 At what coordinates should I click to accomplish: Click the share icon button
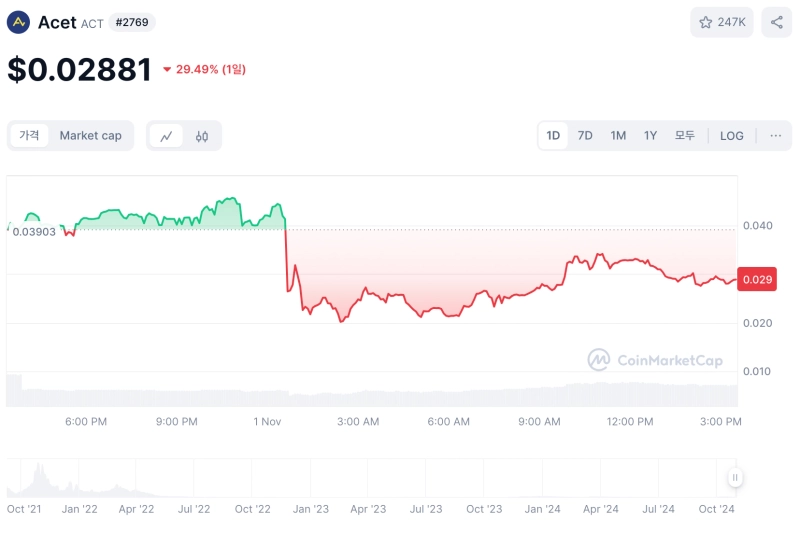(777, 22)
